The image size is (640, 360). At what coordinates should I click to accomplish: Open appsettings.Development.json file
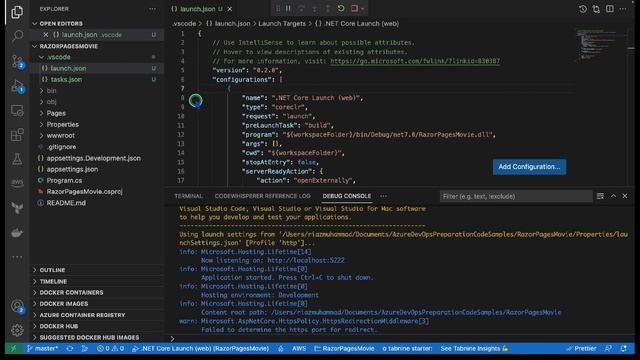point(93,158)
